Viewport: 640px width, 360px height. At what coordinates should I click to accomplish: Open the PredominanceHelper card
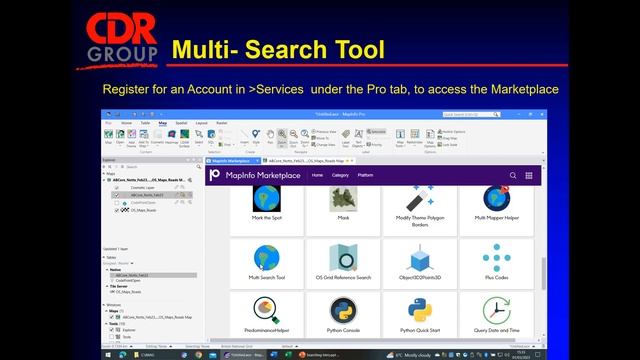coord(267,315)
